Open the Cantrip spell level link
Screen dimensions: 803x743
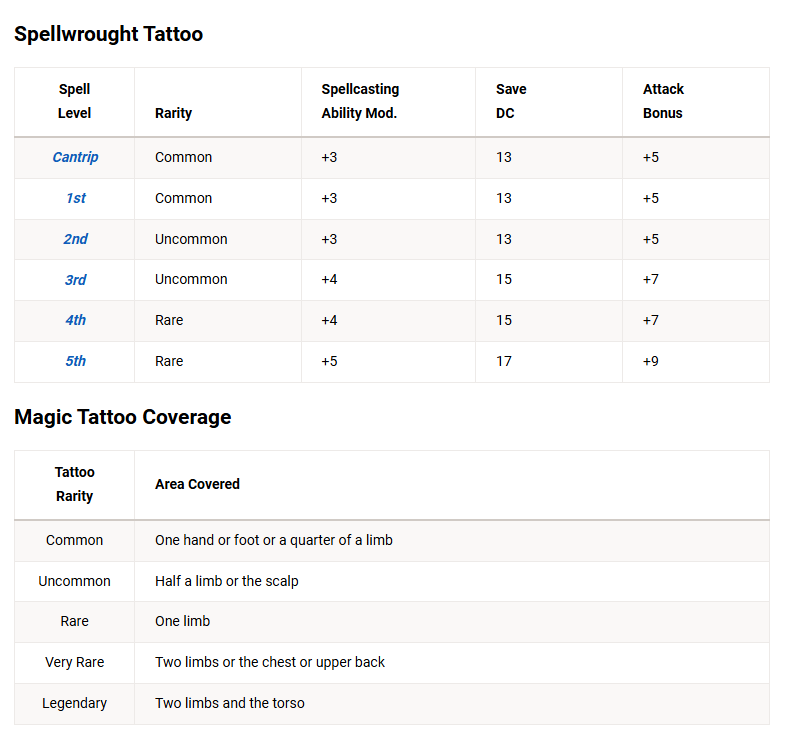[x=75, y=157]
